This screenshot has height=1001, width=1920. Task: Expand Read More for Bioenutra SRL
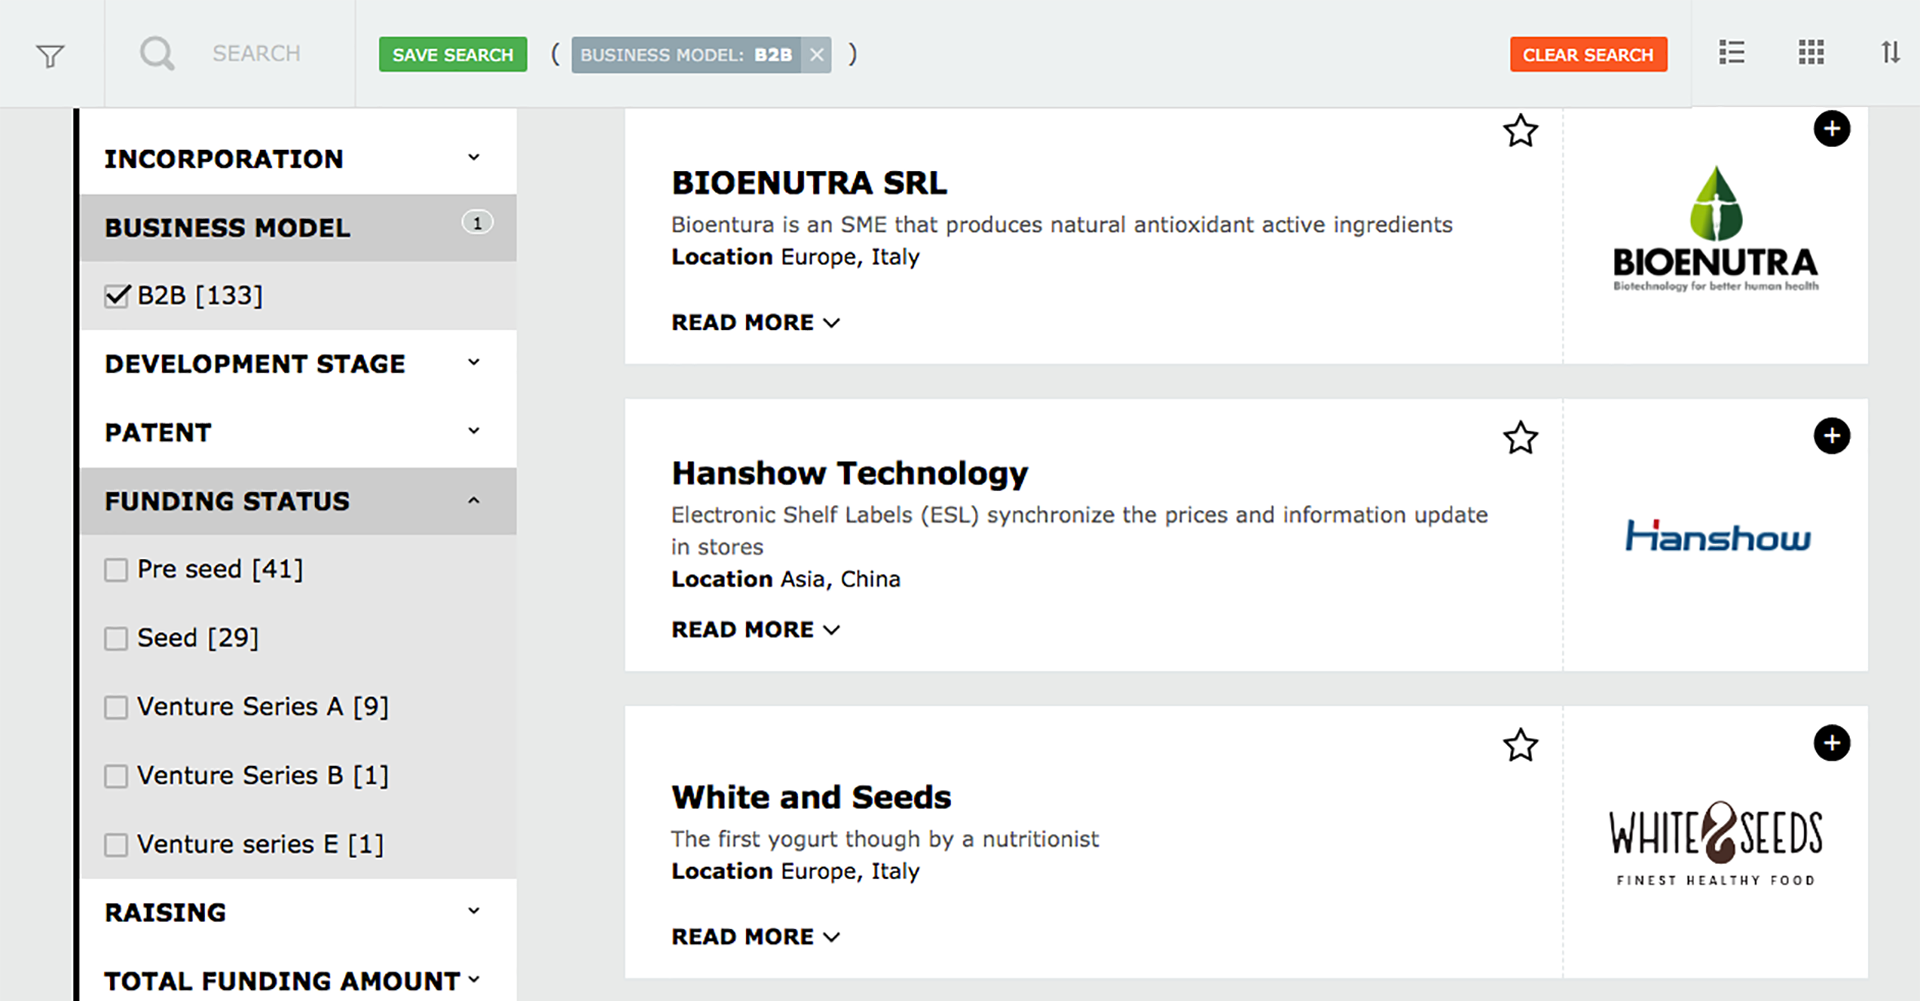(x=756, y=323)
